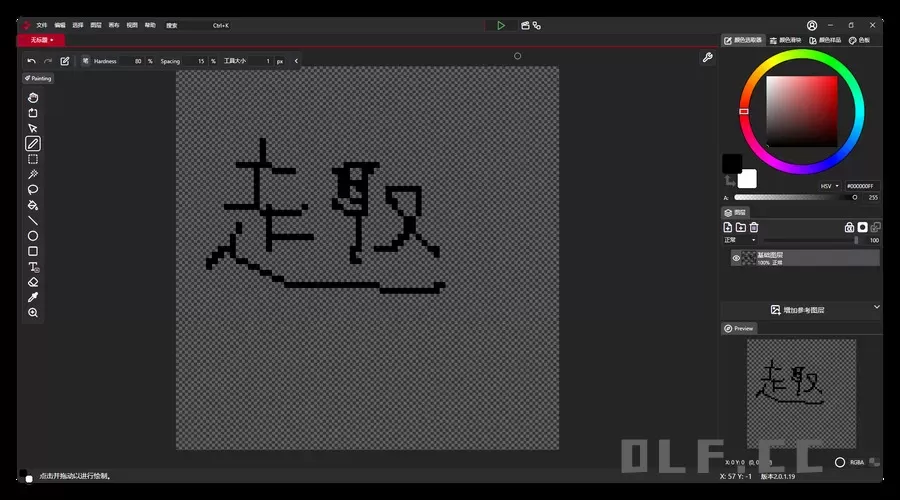Open the 文件 menu
The image size is (900, 500).
42,25
